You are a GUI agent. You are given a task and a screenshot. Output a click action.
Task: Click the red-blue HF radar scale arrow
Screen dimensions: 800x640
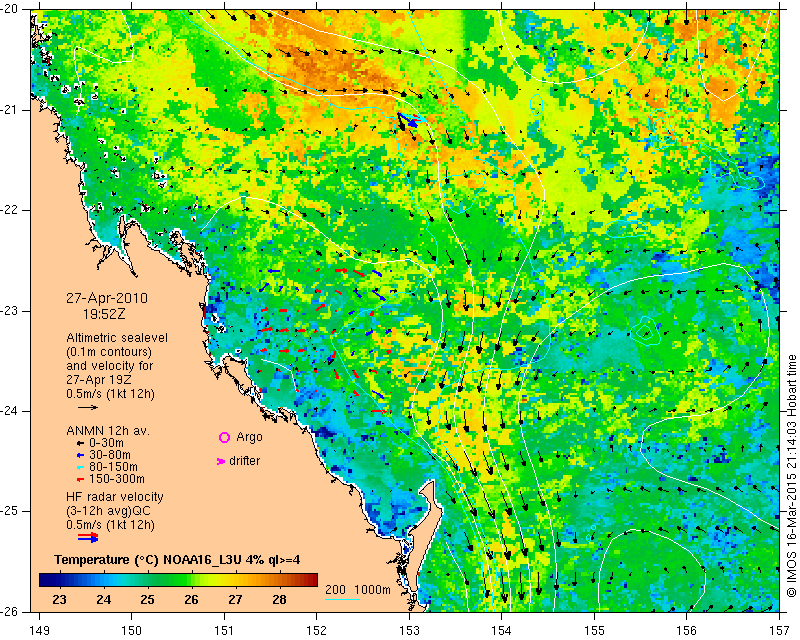[88, 537]
